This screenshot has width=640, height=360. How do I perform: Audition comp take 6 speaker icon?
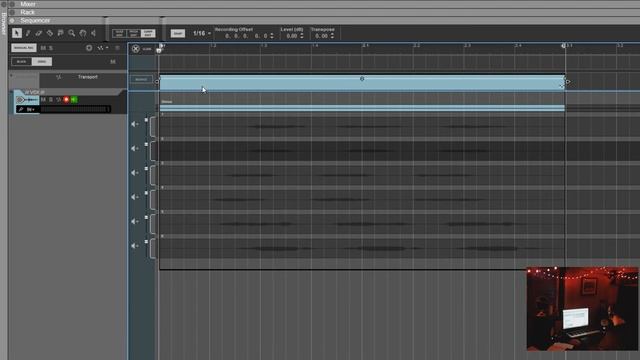[135, 246]
